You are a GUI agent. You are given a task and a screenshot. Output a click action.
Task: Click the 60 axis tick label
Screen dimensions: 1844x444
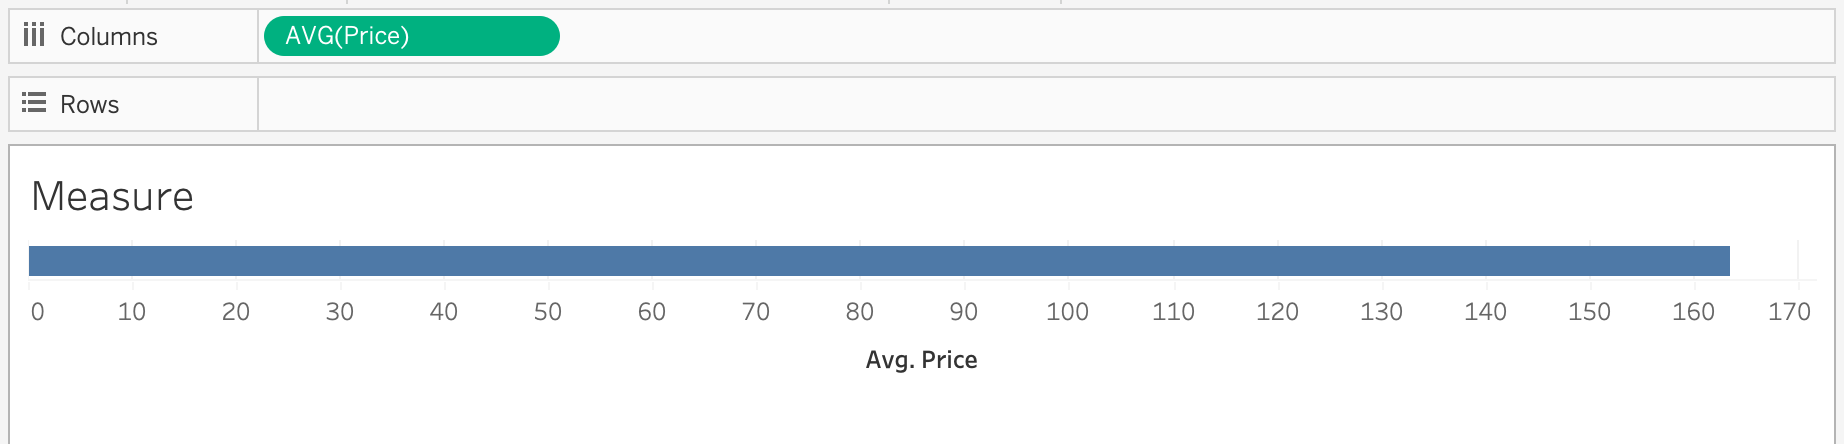tap(652, 312)
